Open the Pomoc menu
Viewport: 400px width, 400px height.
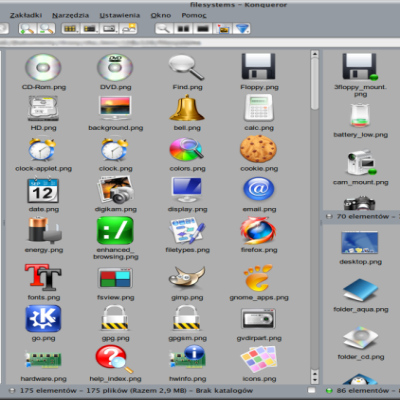(x=194, y=15)
